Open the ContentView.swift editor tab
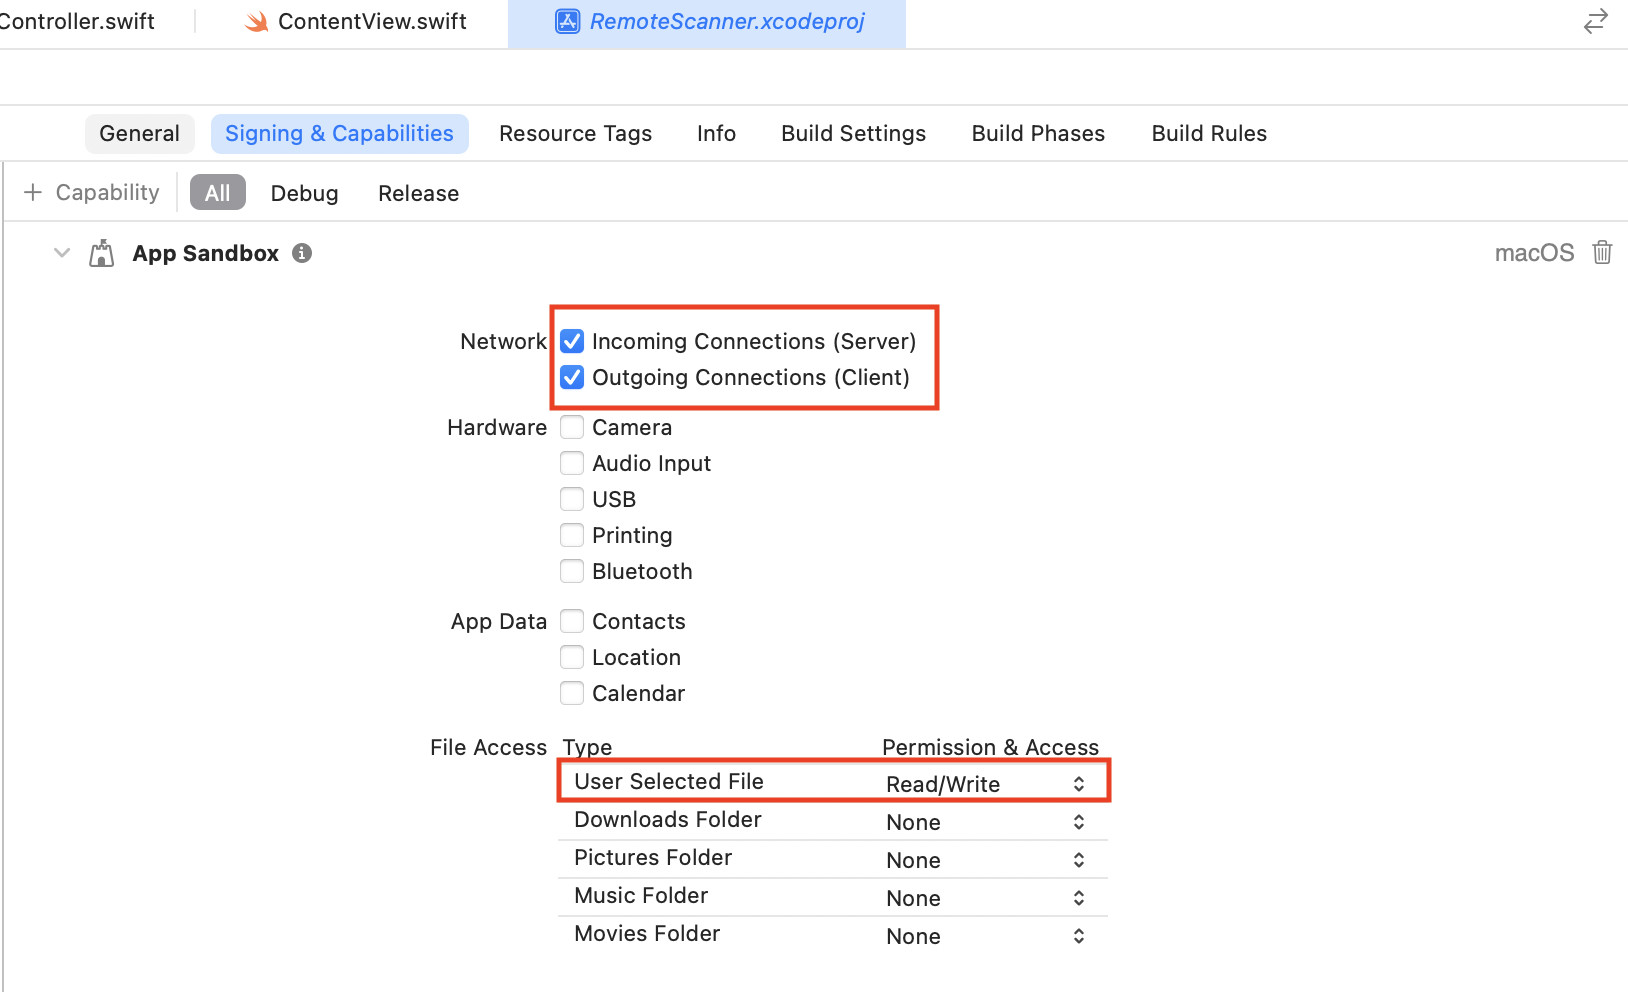The image size is (1628, 992). tap(371, 21)
